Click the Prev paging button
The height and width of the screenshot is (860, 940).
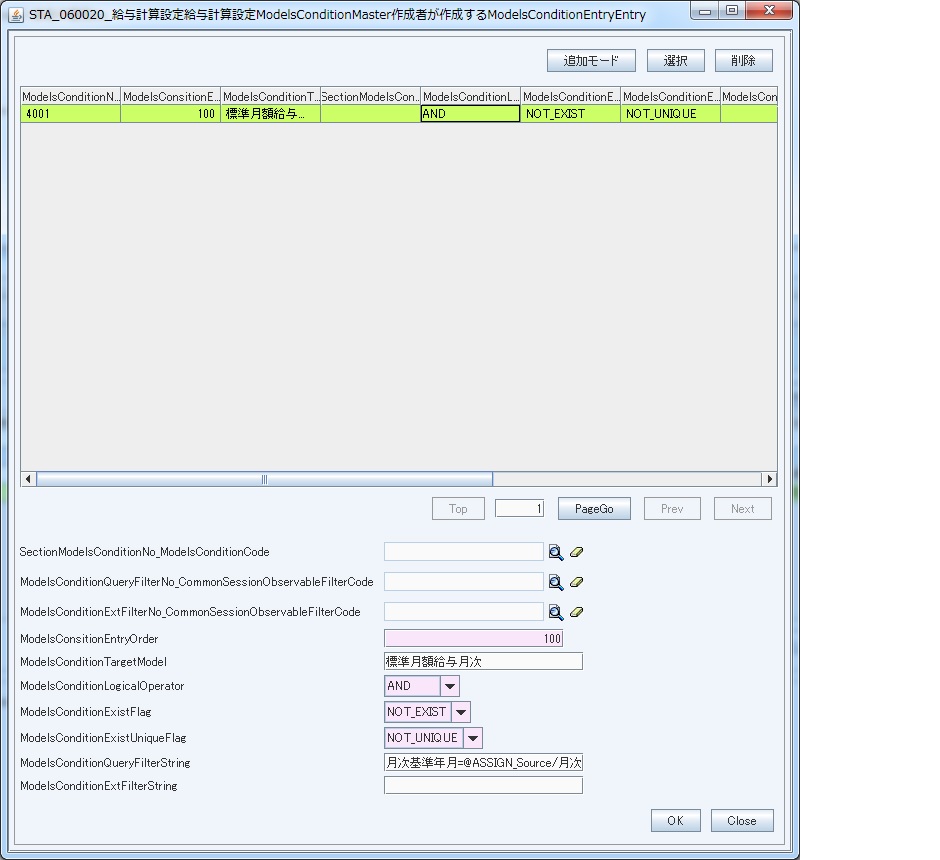[x=672, y=509]
